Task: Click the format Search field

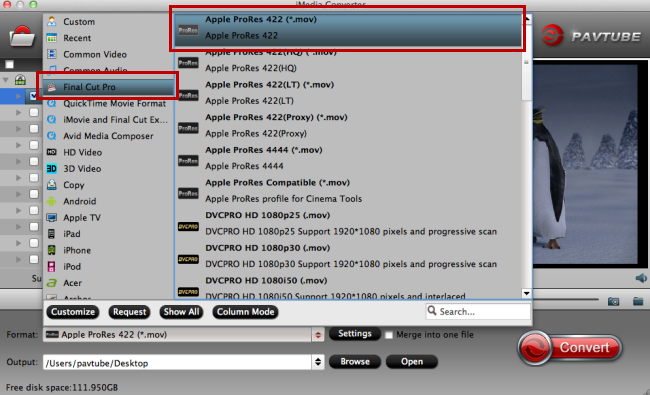Action: coord(478,311)
